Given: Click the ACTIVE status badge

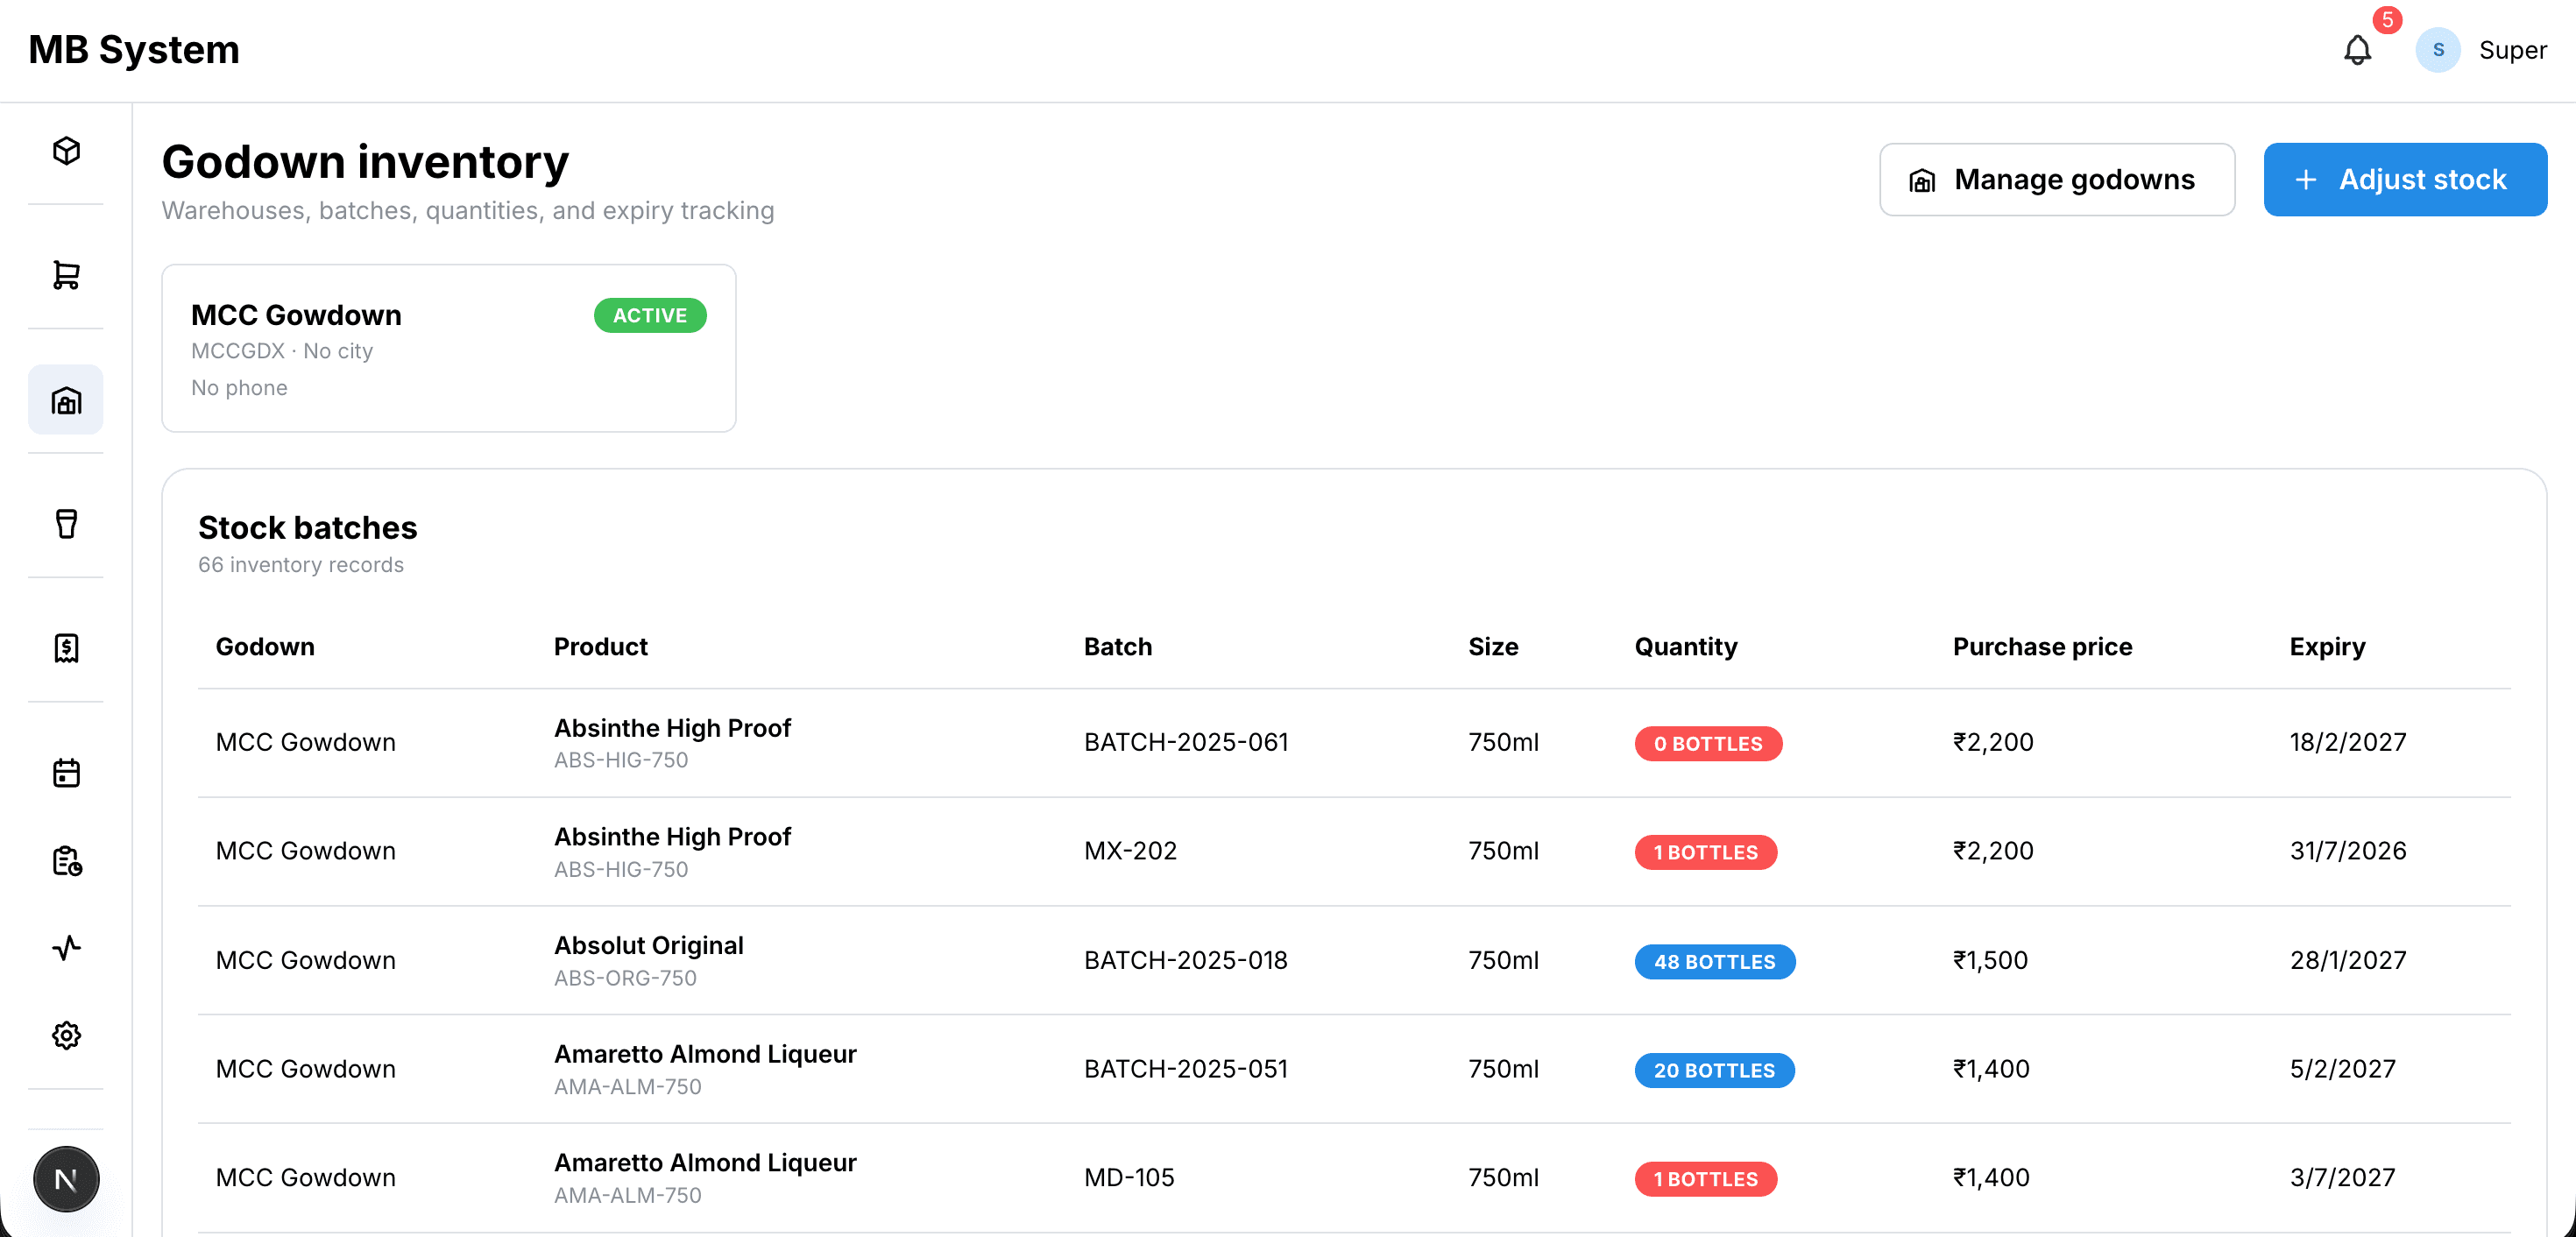Looking at the screenshot, I should point(650,316).
